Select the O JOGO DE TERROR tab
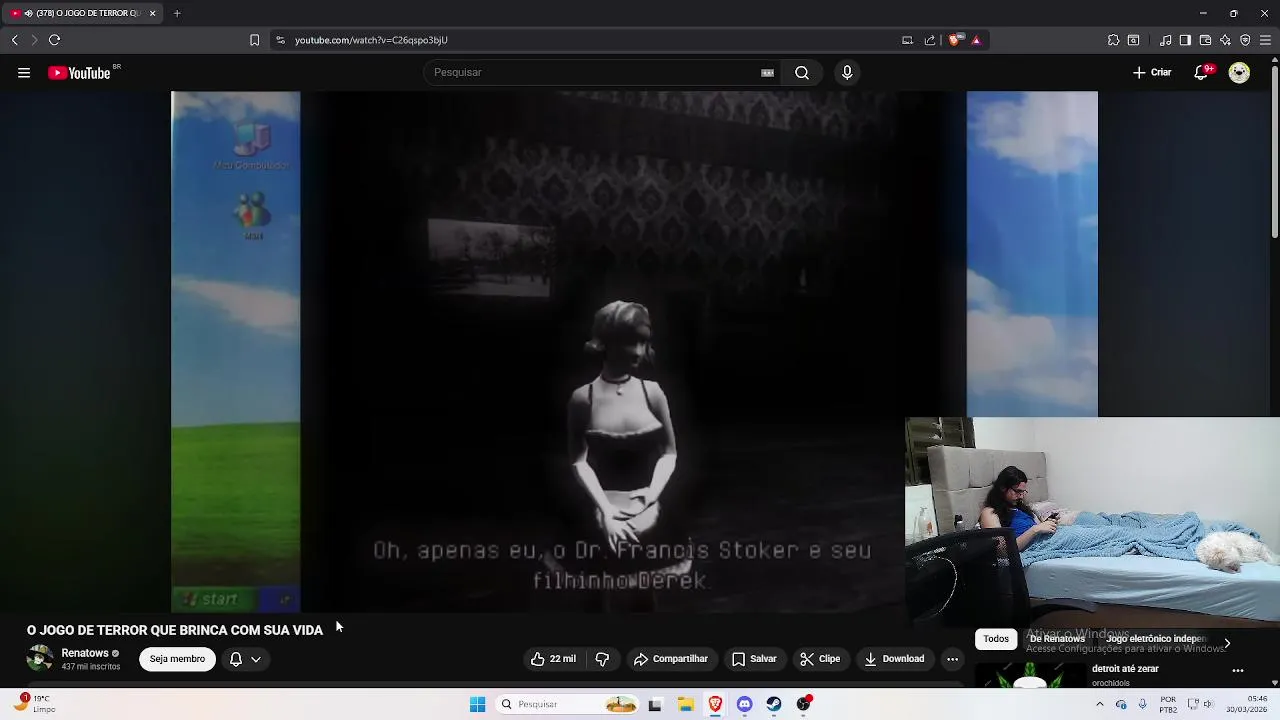This screenshot has height=720, width=1280. [80, 13]
